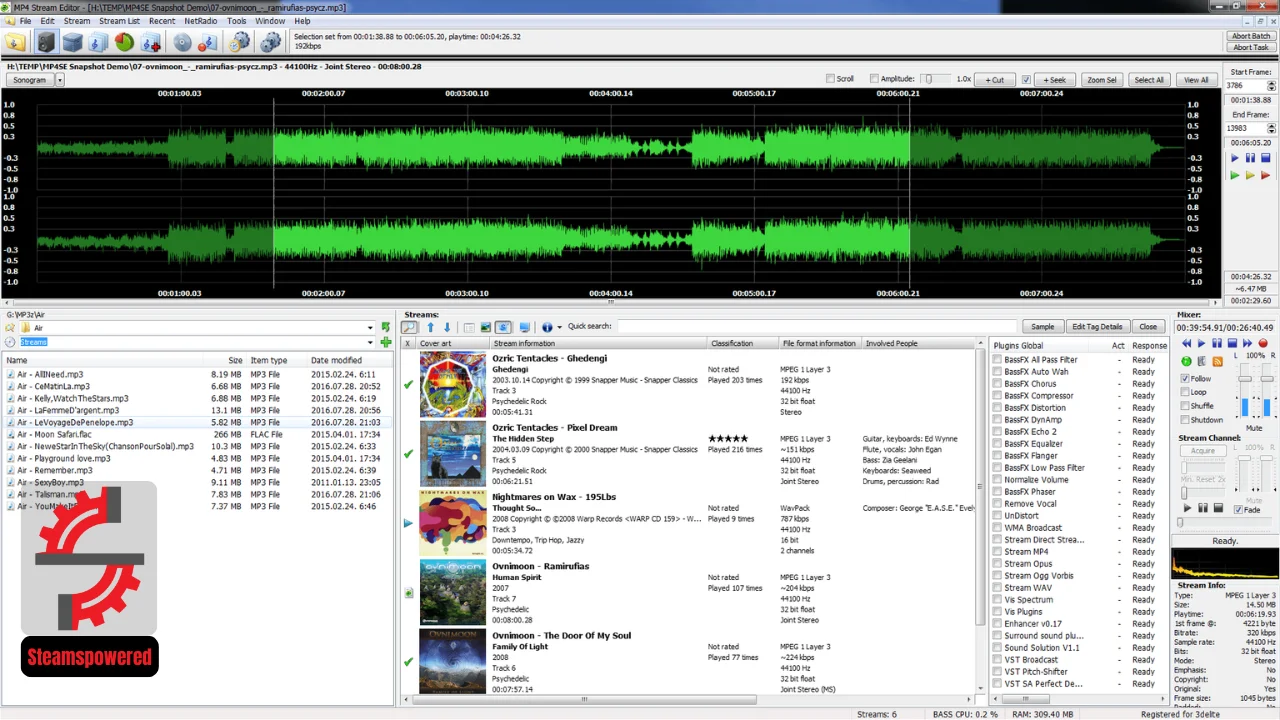Click the Zoom Sel button

point(1102,80)
